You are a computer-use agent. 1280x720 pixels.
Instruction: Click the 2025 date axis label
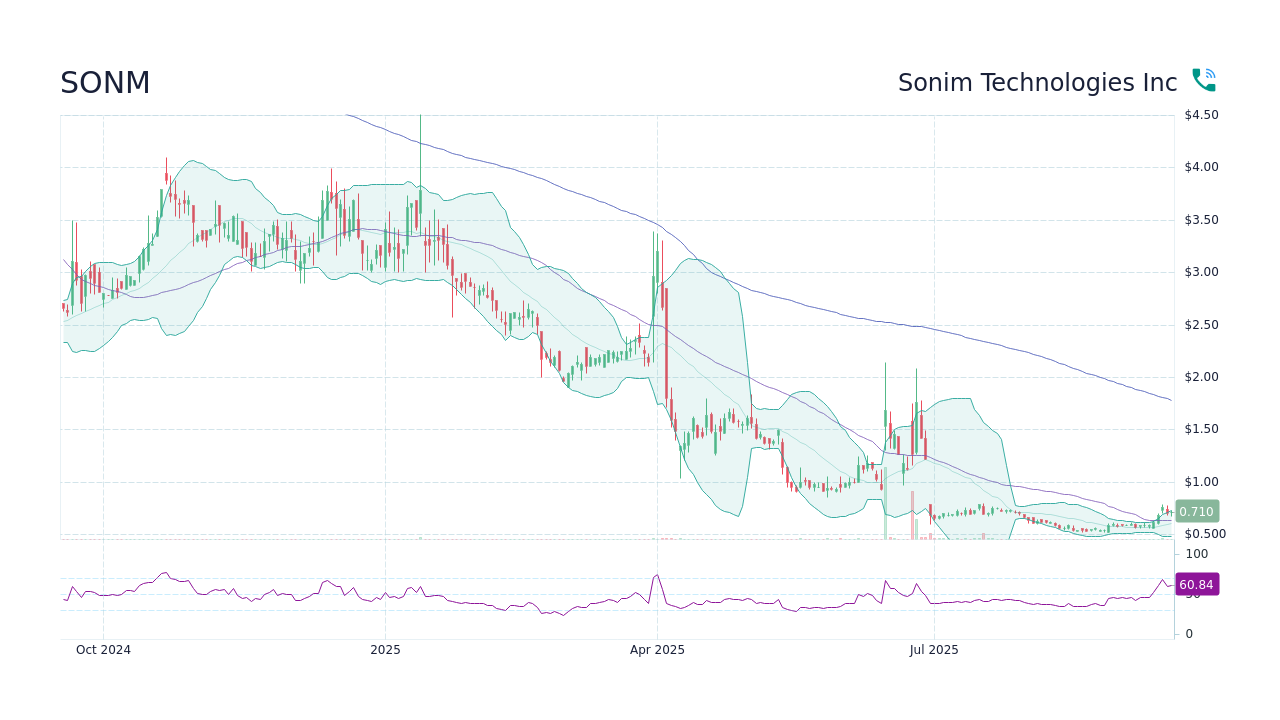[384, 650]
